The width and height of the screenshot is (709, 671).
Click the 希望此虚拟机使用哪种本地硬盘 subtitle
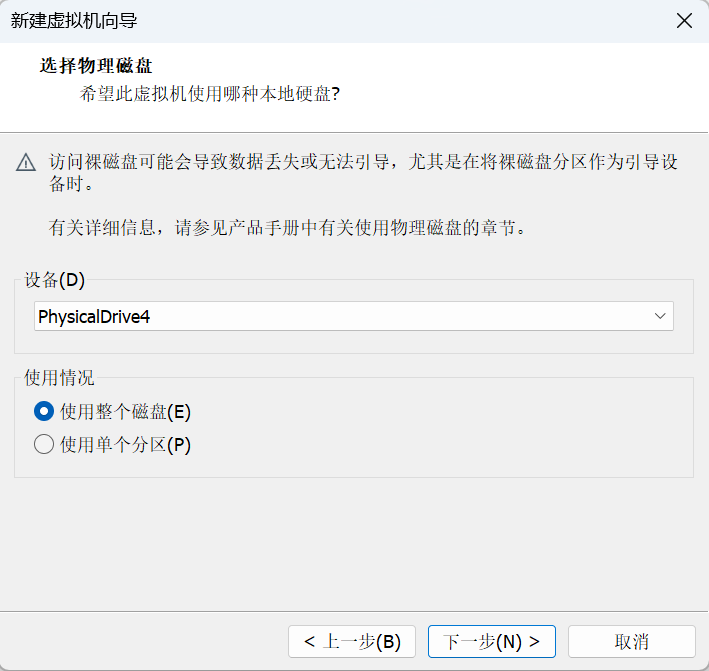click(x=209, y=94)
